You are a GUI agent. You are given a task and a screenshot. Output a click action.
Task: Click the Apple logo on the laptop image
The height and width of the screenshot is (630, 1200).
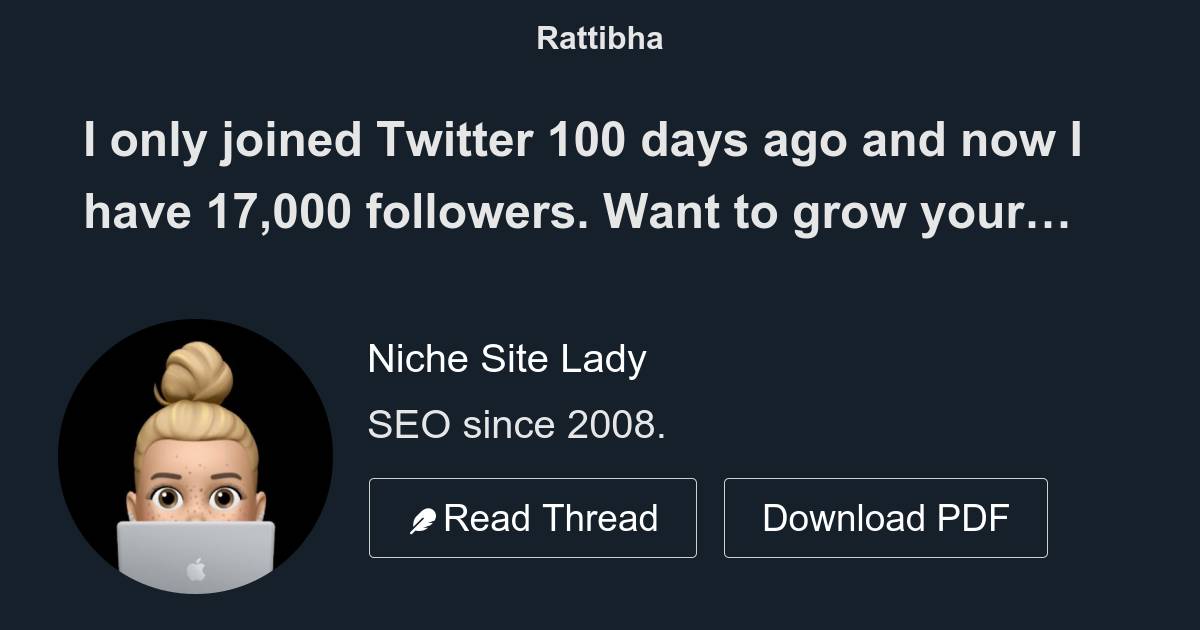(x=197, y=567)
